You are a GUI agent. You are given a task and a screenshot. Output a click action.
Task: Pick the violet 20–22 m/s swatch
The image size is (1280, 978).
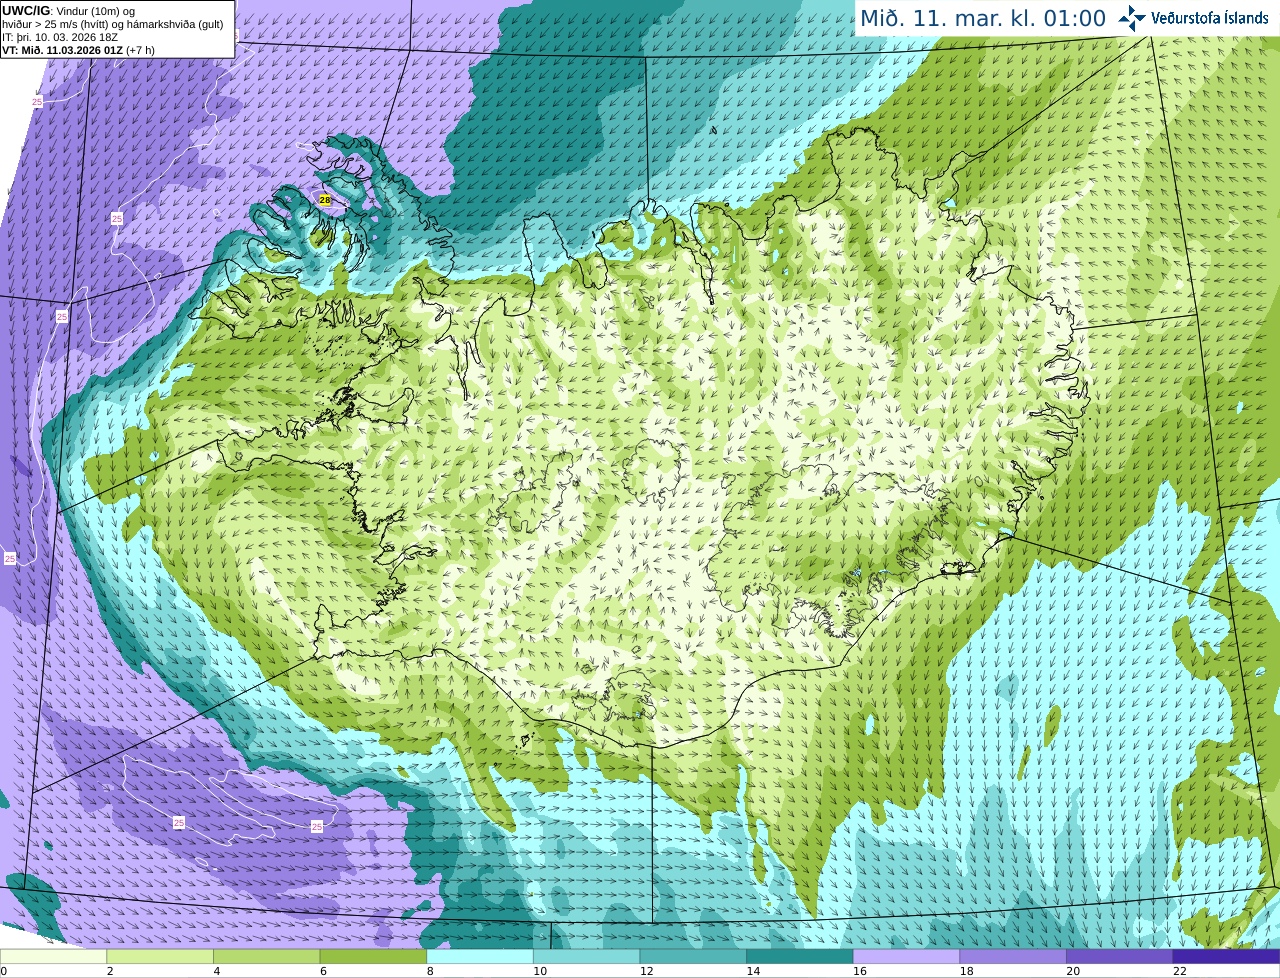coord(1120,956)
